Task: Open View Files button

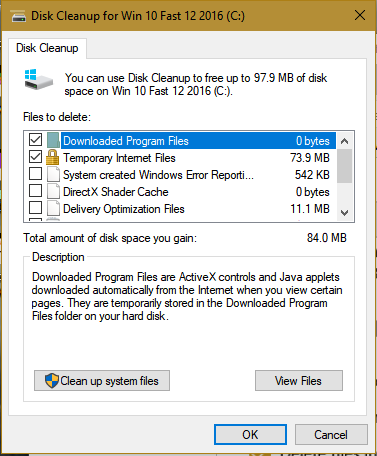Action: tap(299, 380)
